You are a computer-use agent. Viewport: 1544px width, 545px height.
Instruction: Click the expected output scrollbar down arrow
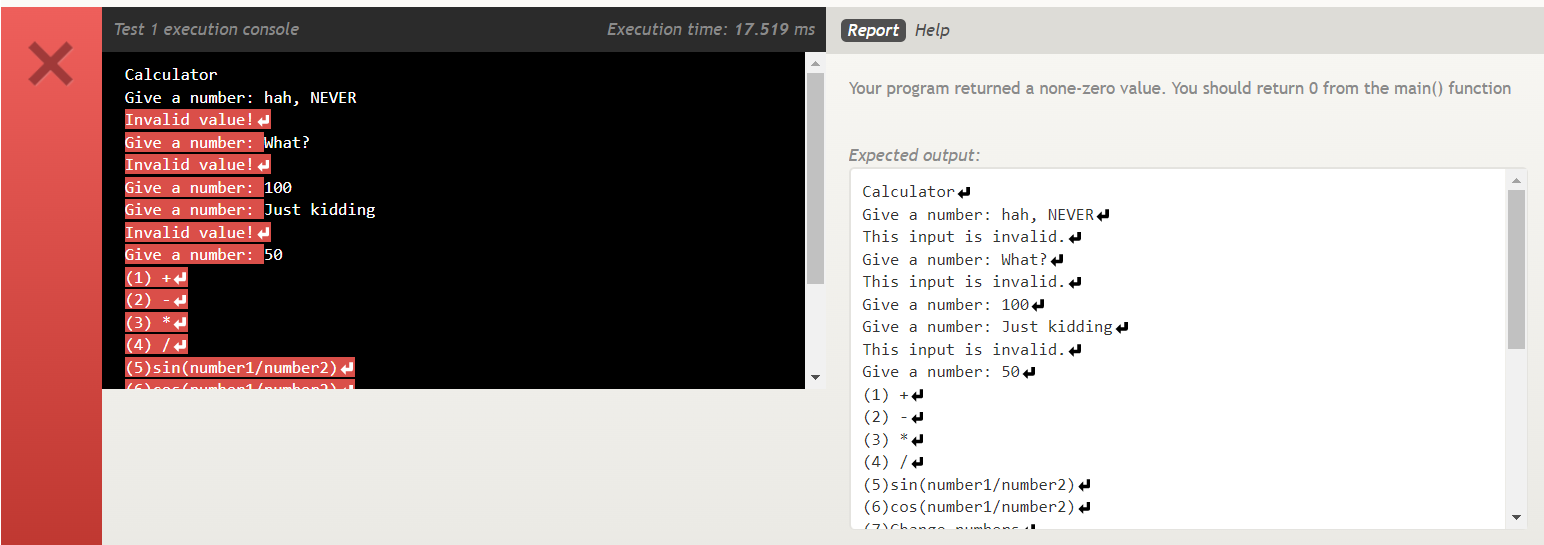1516,518
